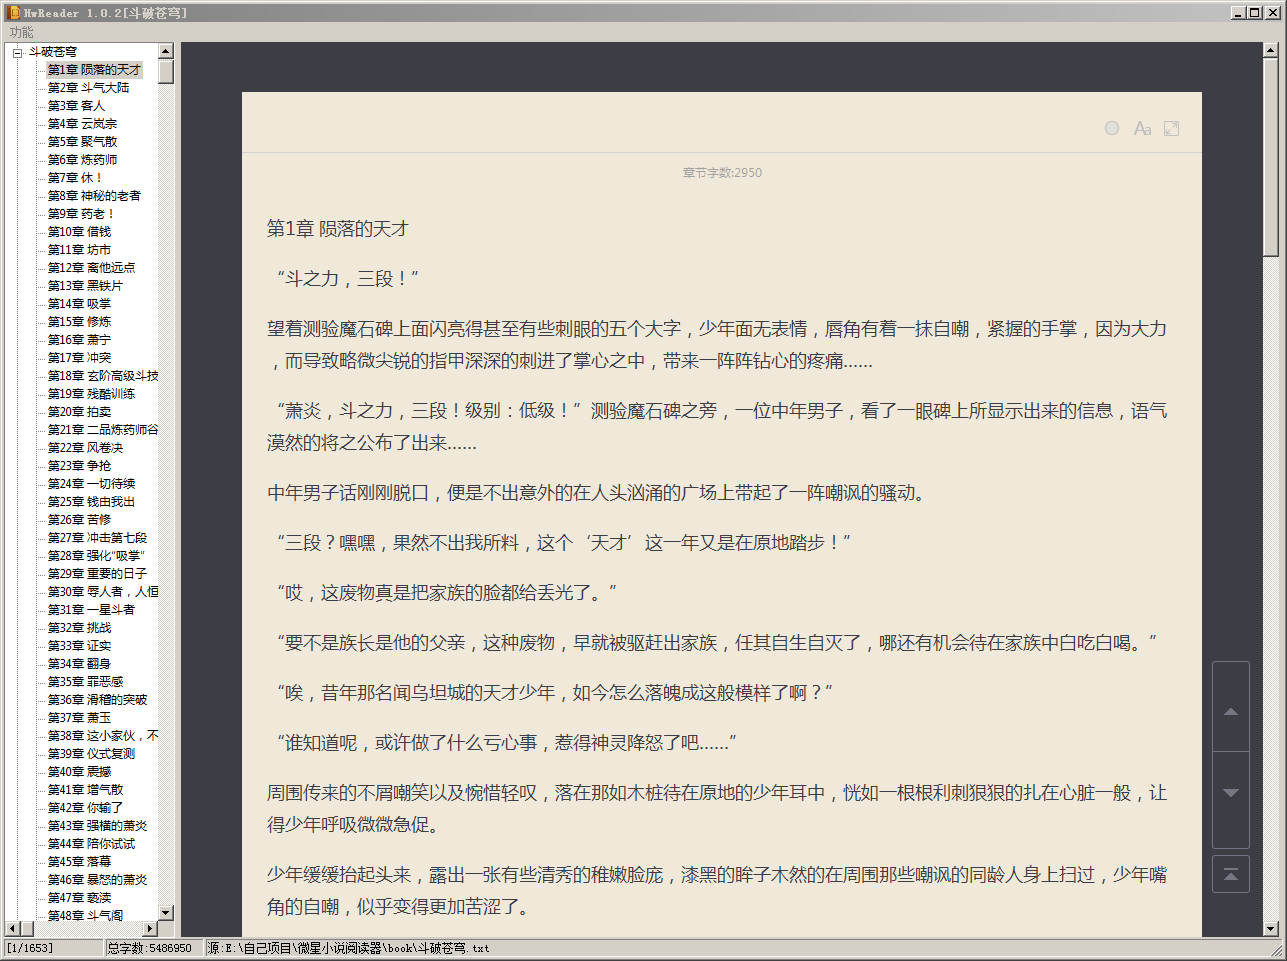
Task: Select chapter 第36章 滑稽的突破
Action: pos(97,700)
